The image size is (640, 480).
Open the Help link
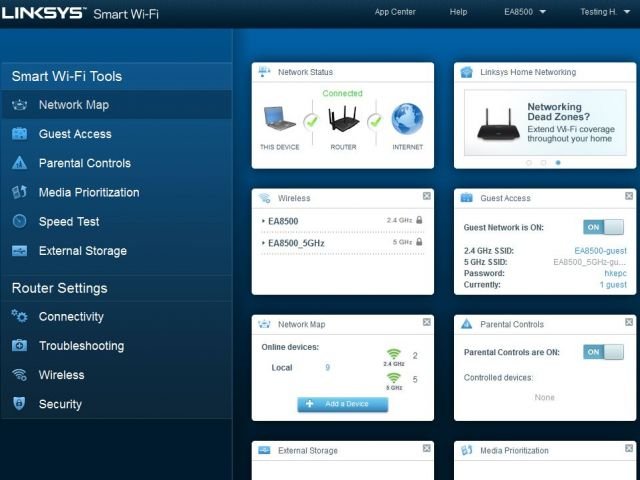[x=458, y=12]
